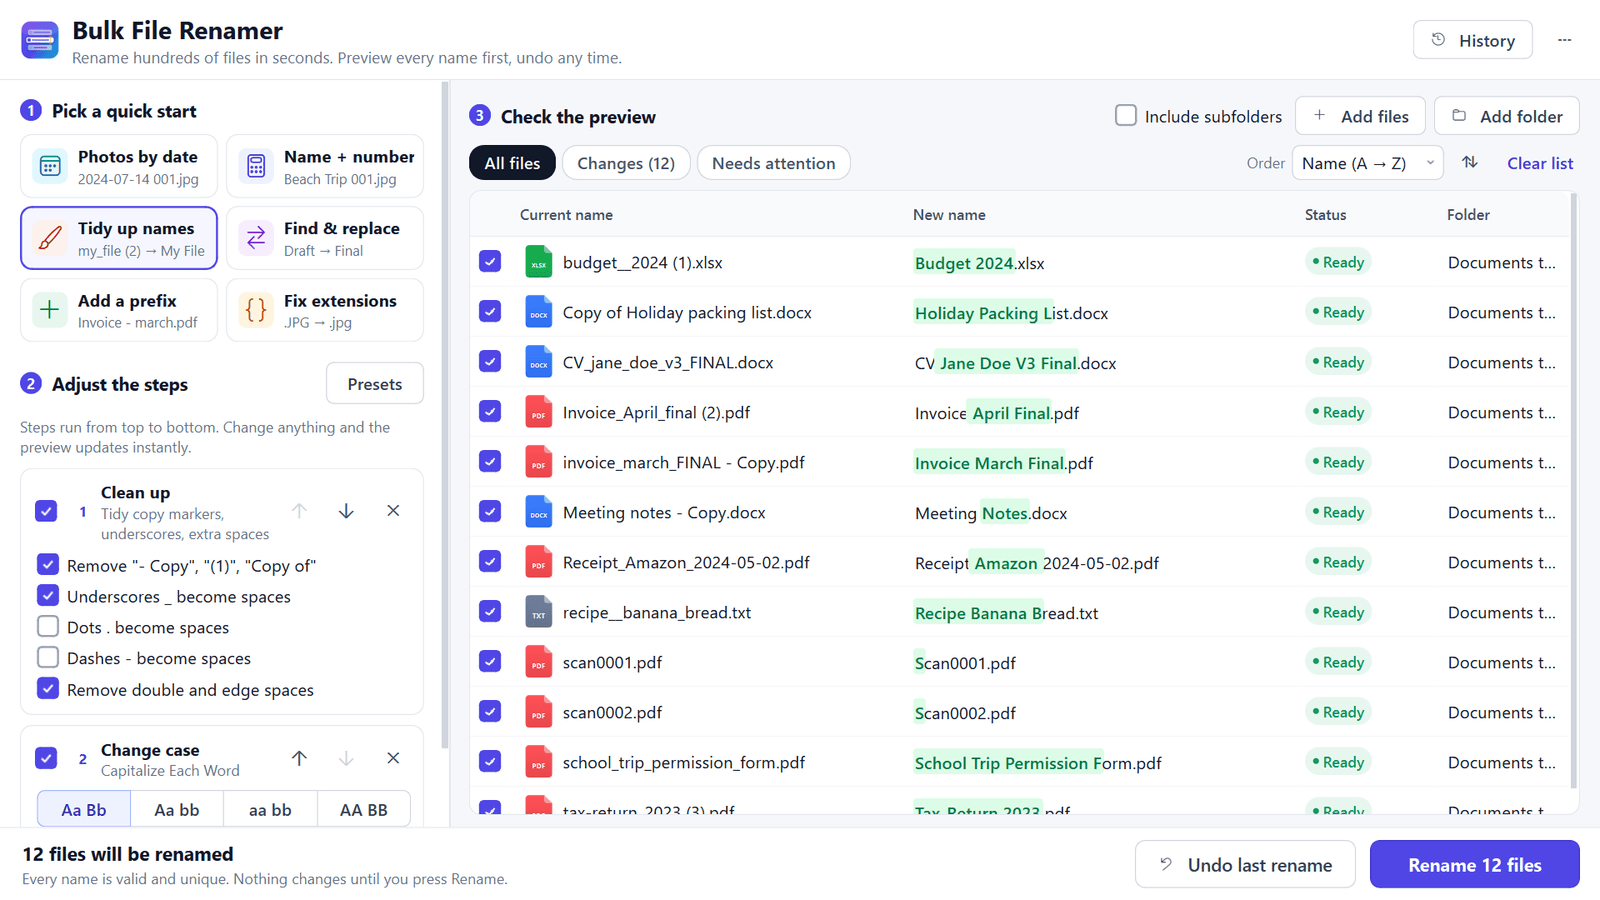
Task: Choose the Add a prefix quick start
Action: point(119,310)
